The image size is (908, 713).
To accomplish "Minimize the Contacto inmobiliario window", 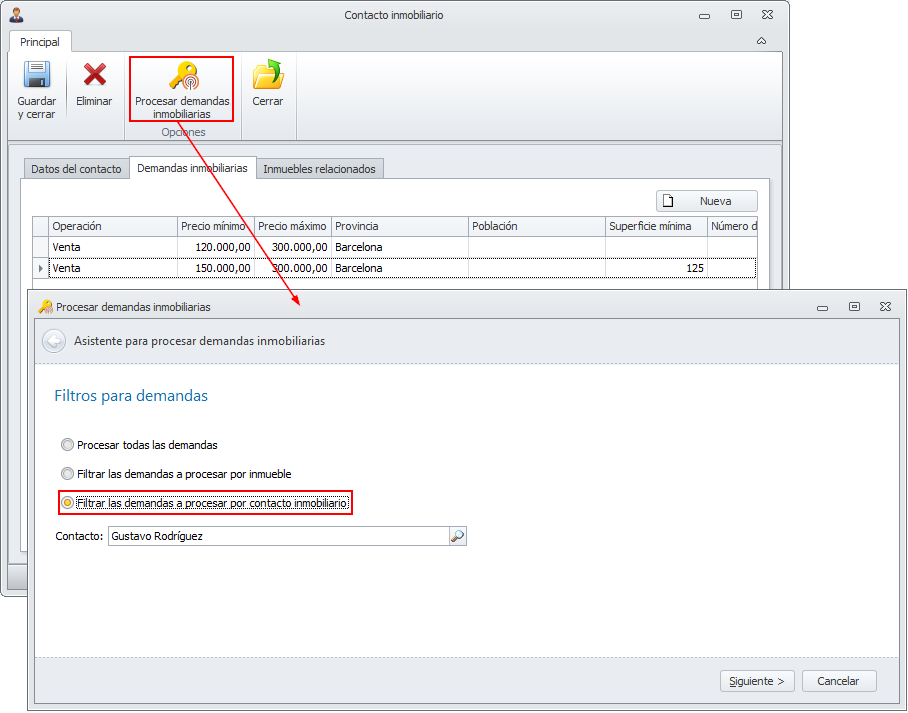I will (705, 16).
